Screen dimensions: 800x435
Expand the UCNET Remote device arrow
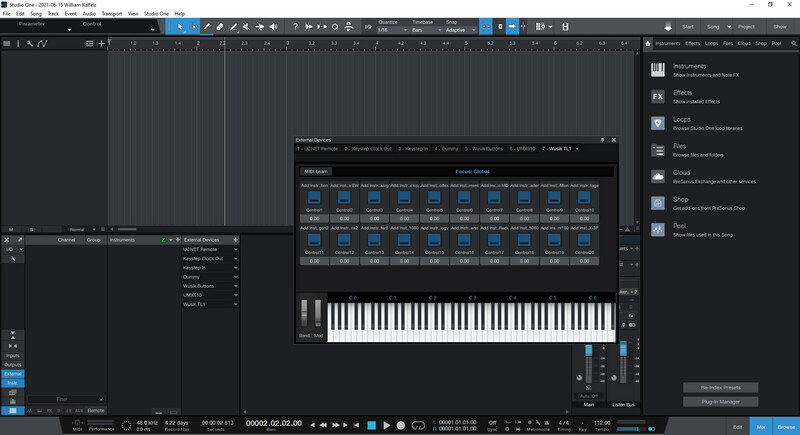click(x=236, y=249)
